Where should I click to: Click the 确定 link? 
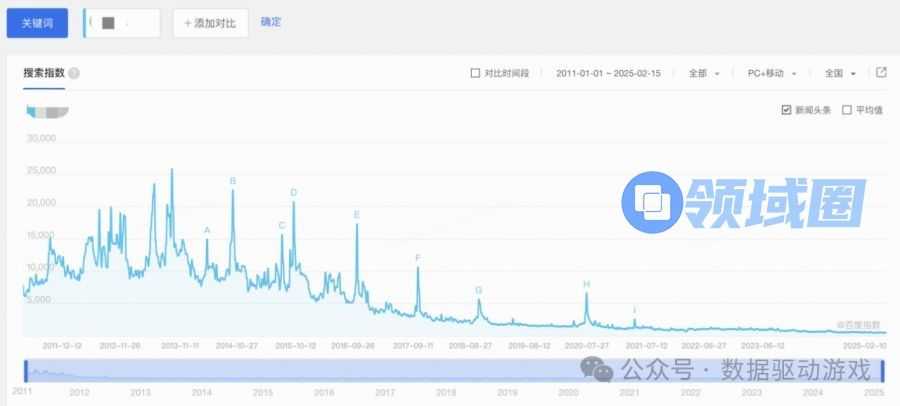[x=271, y=22]
